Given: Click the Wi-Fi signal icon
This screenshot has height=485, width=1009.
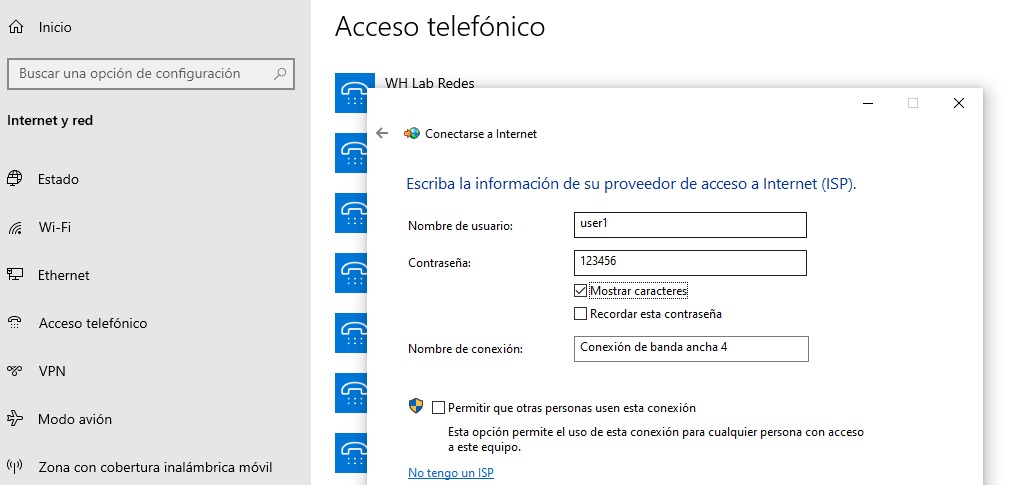Looking at the screenshot, I should 15,227.
